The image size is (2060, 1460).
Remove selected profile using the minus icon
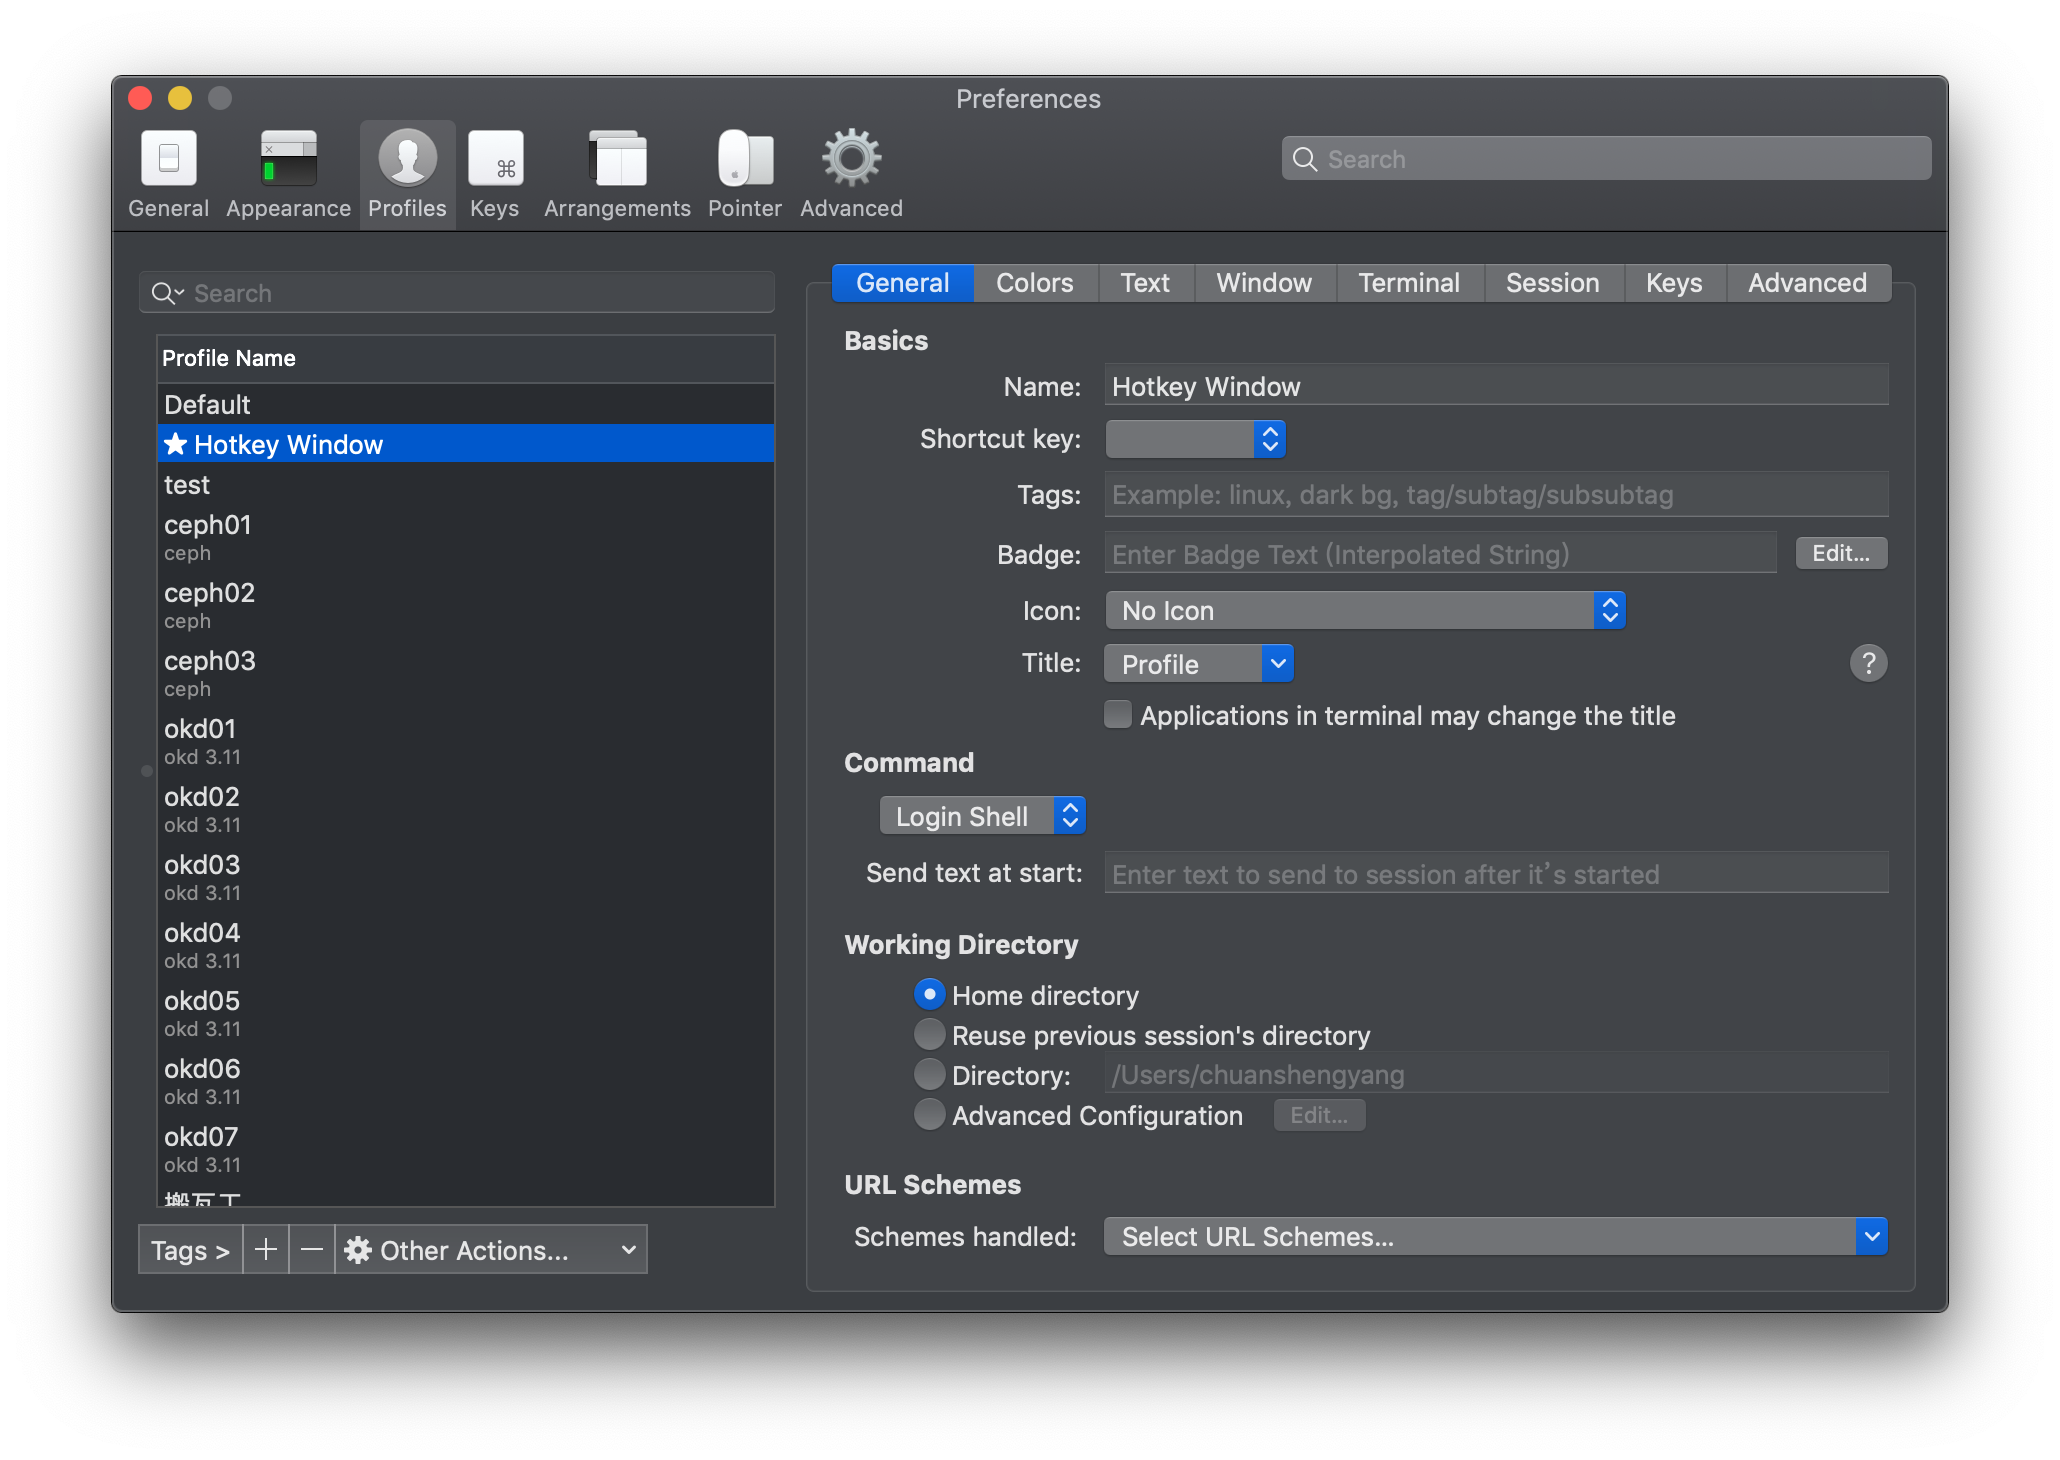click(x=312, y=1249)
